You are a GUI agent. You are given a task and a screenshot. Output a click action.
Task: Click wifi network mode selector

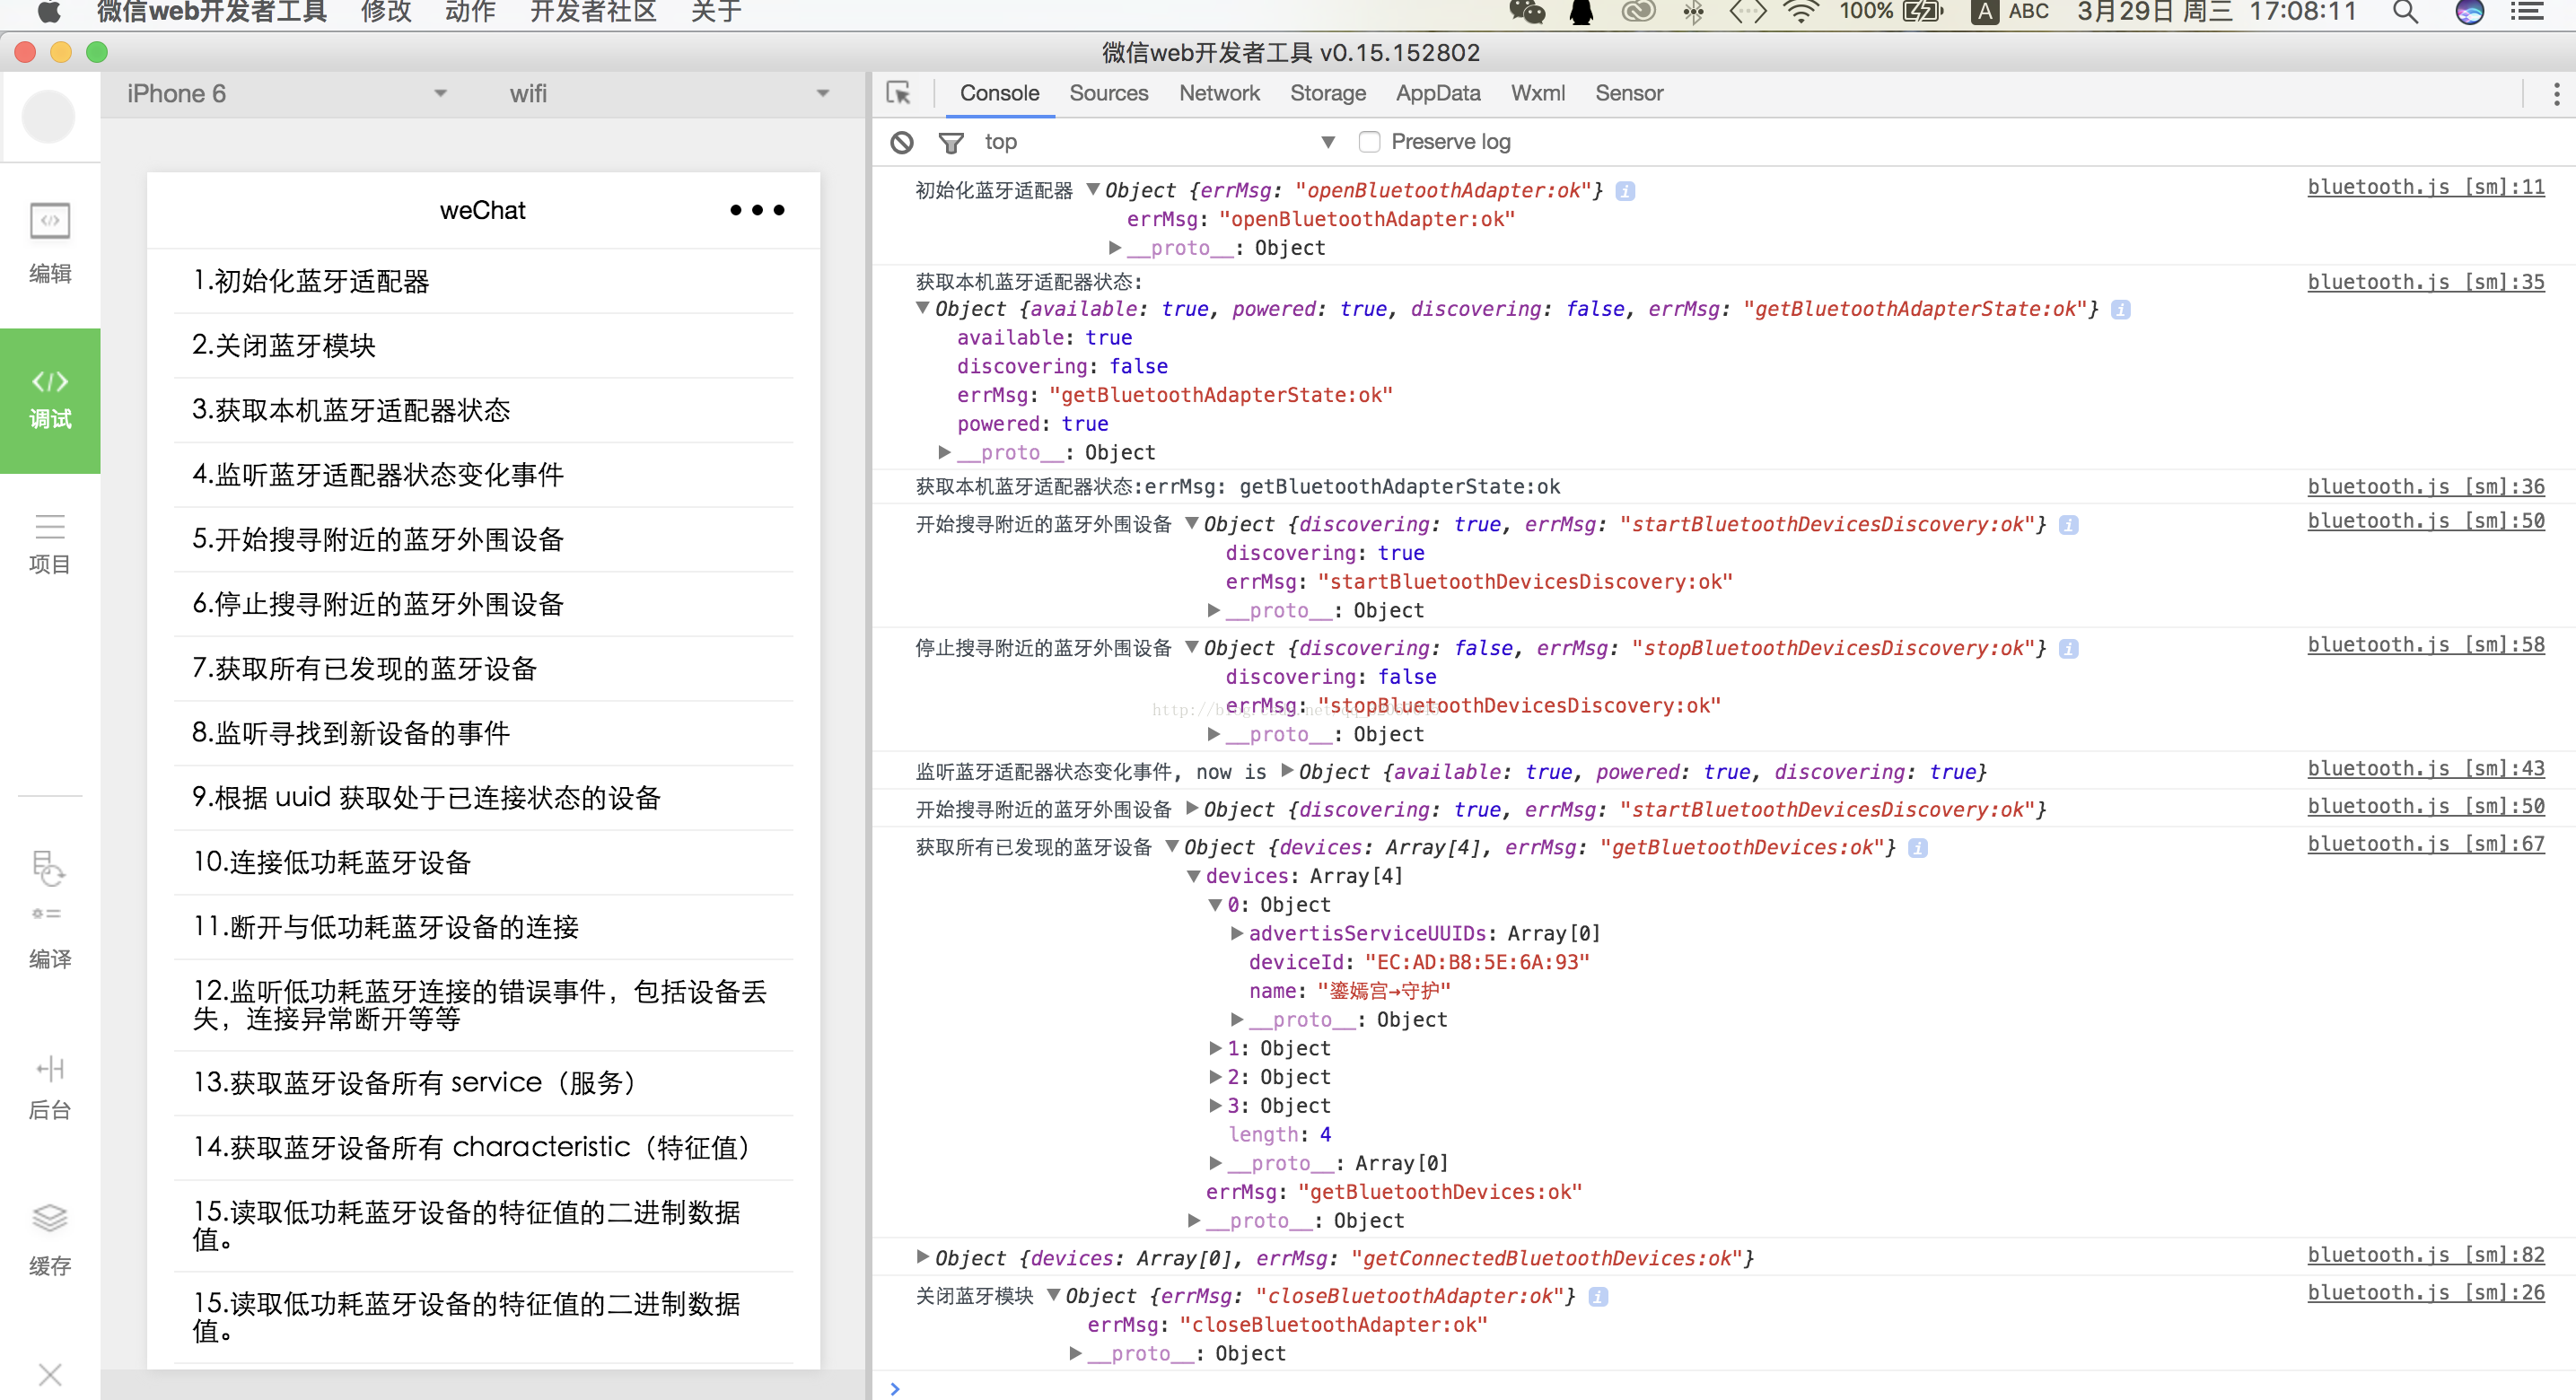[x=661, y=95]
